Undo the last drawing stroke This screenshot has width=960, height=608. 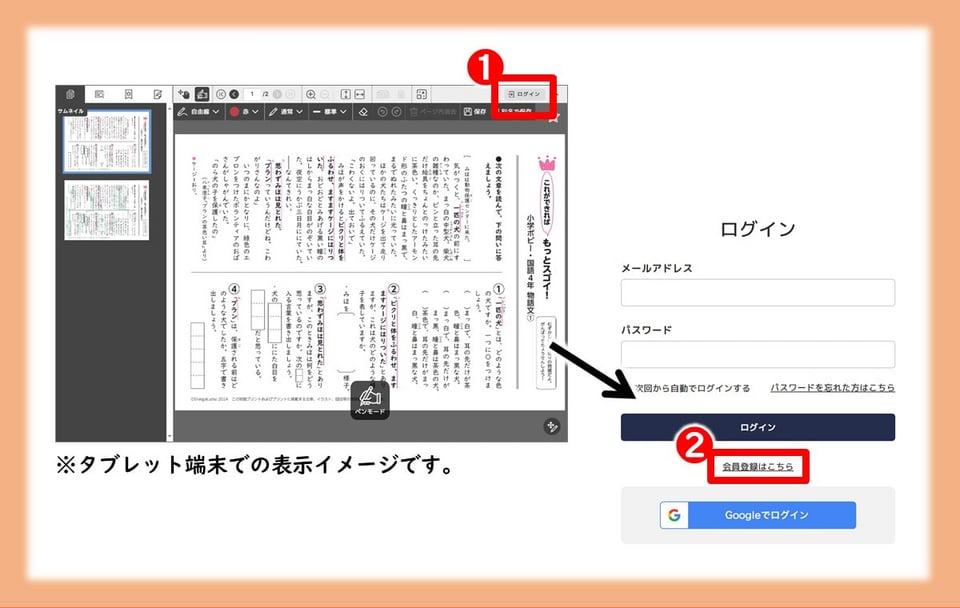pyautogui.click(x=382, y=112)
